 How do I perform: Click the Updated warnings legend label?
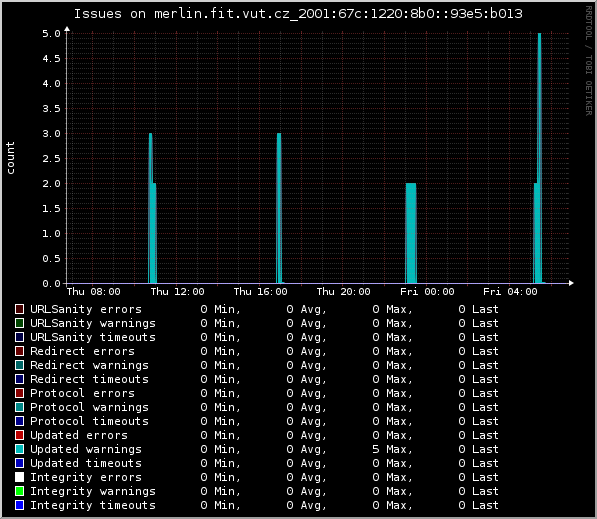86,449
